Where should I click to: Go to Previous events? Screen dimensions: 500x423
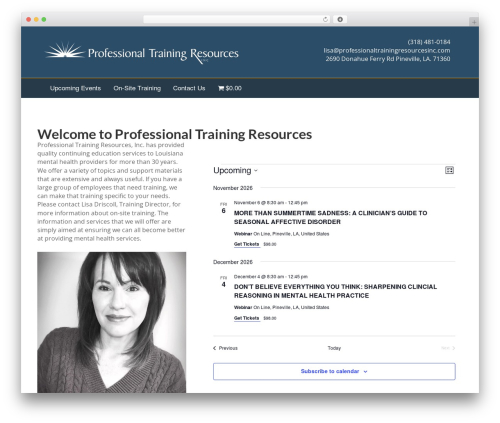pos(225,348)
